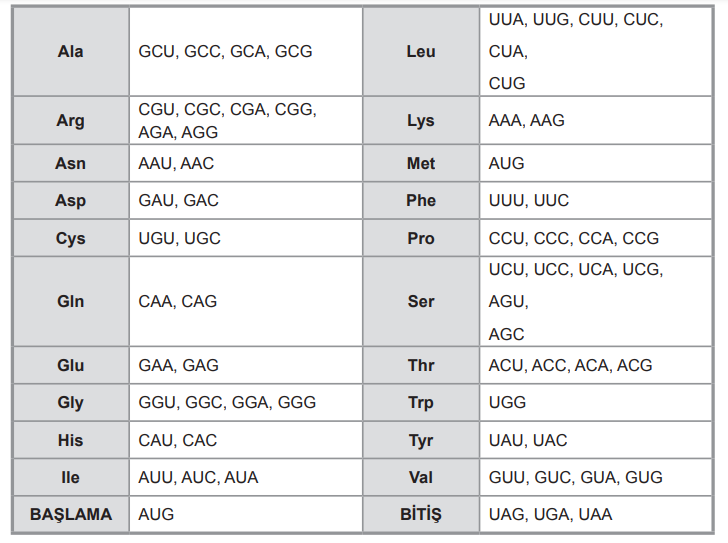Click the BAŞLAMA start label cell
This screenshot has width=728, height=543.
(x=71, y=514)
